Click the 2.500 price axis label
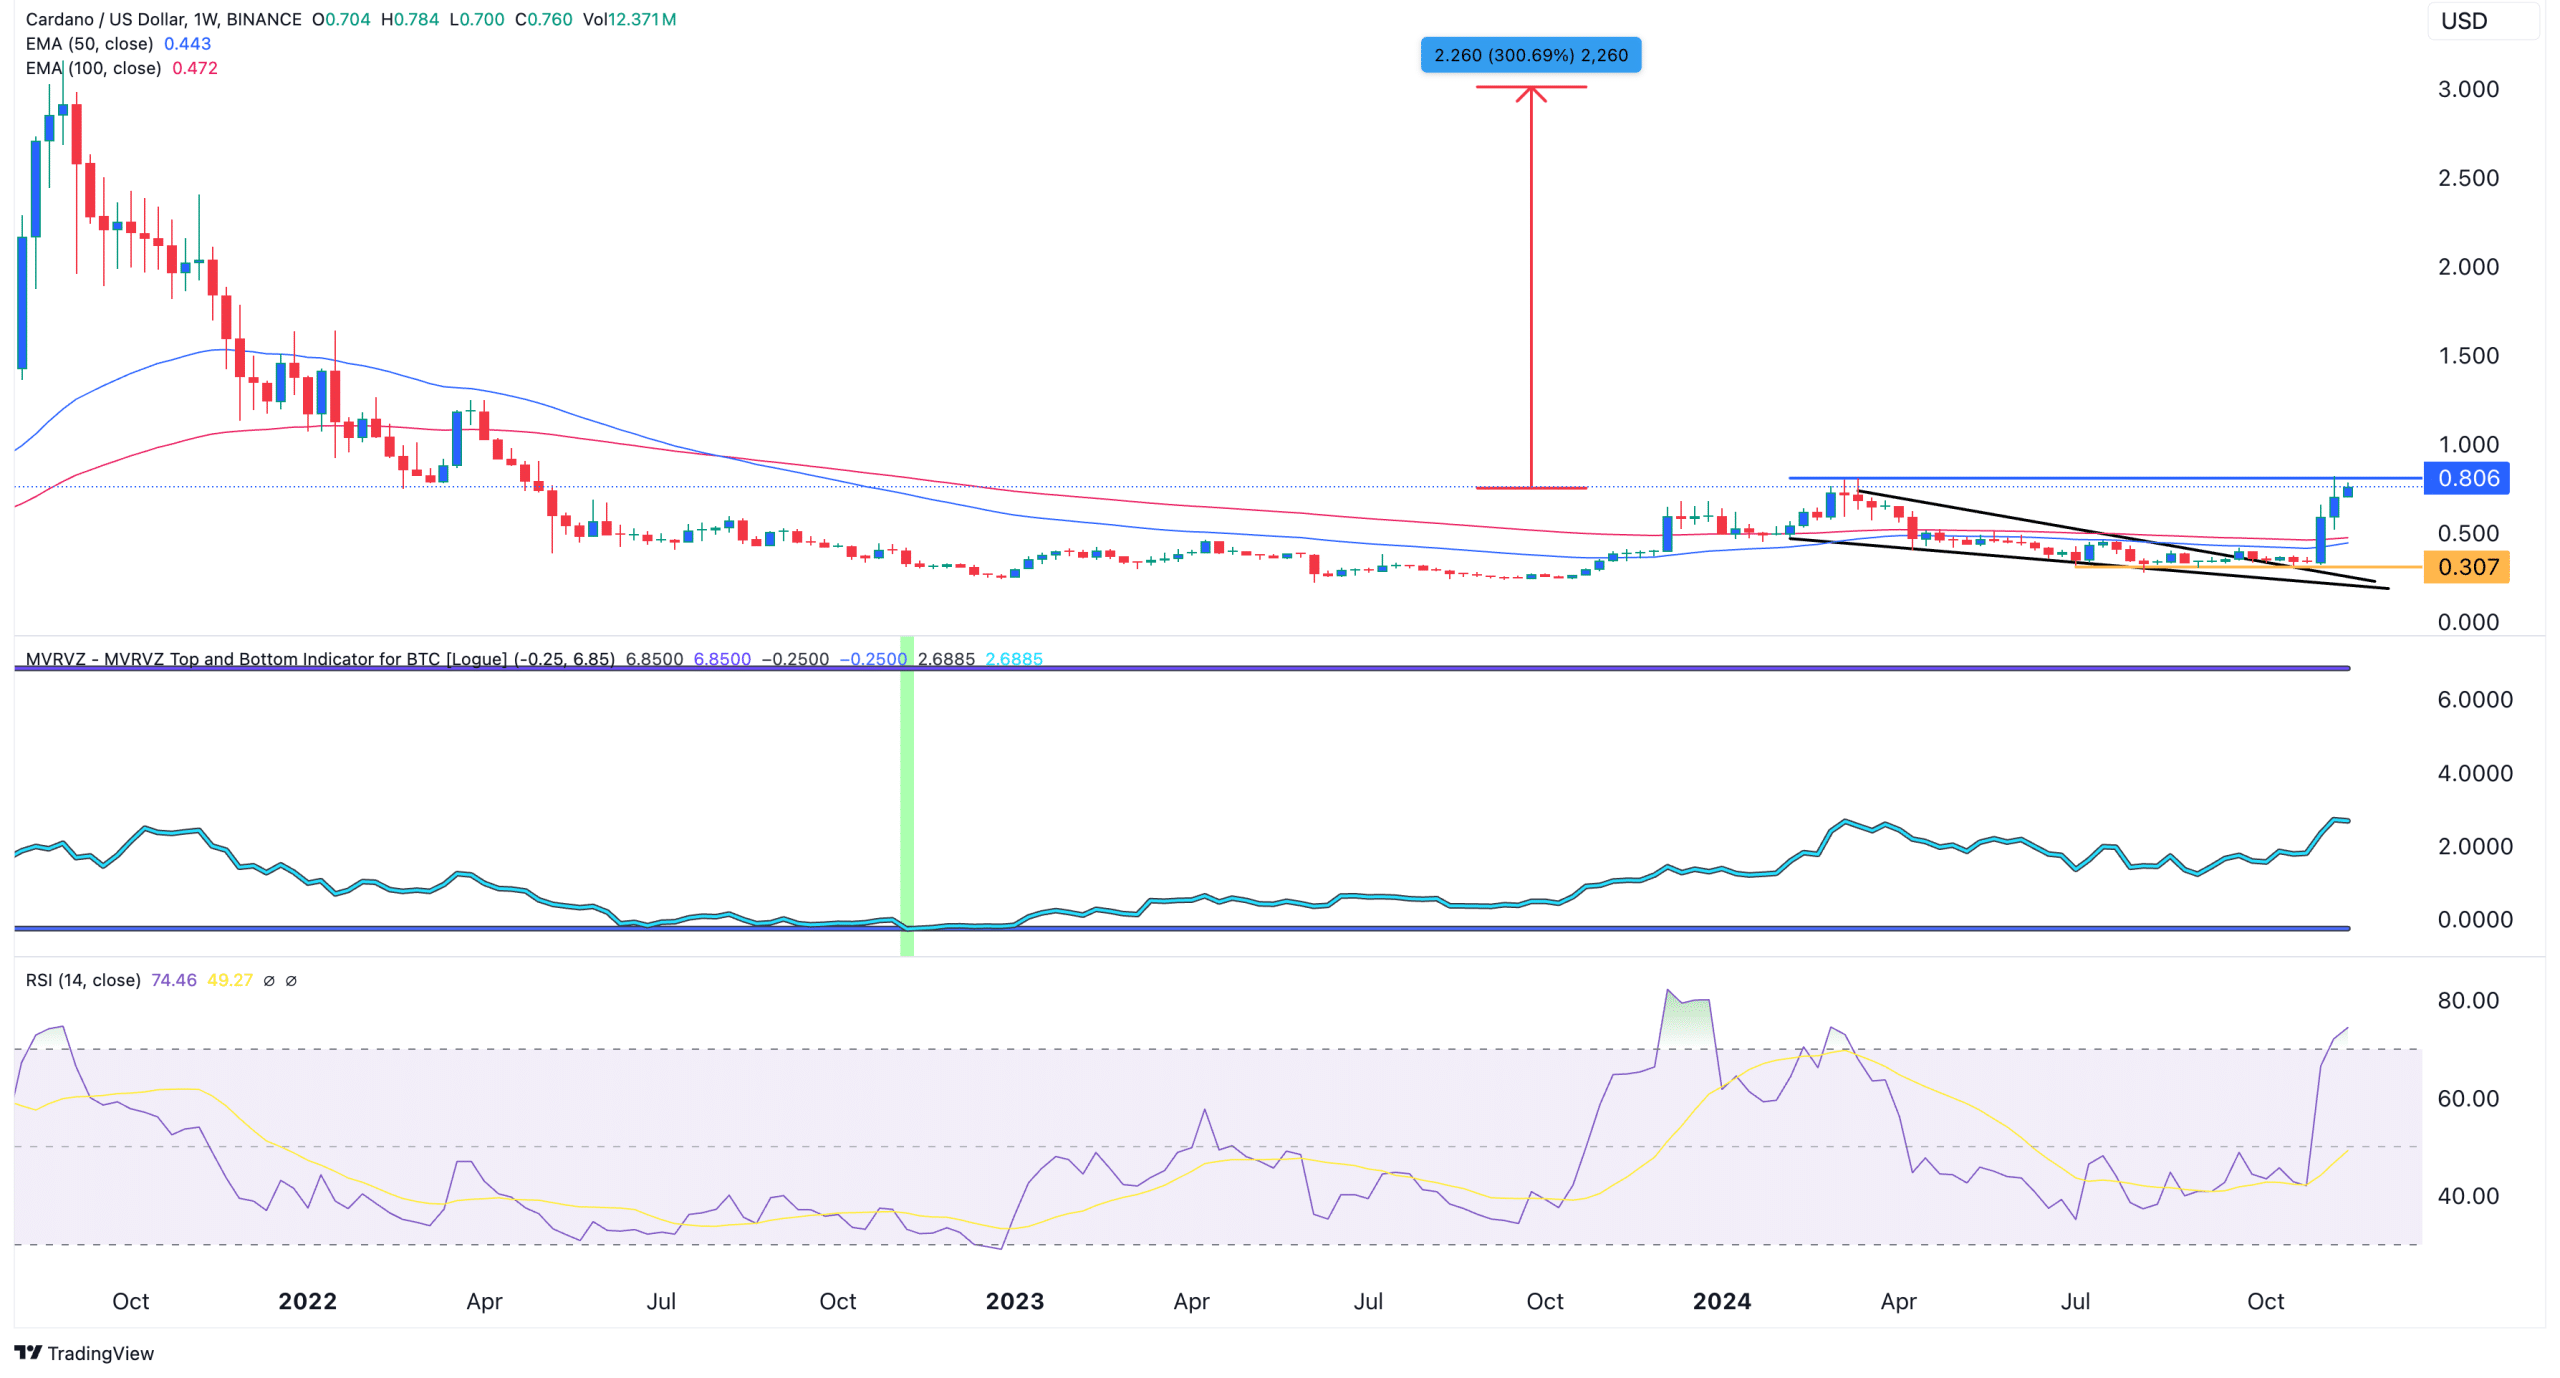 [2467, 178]
